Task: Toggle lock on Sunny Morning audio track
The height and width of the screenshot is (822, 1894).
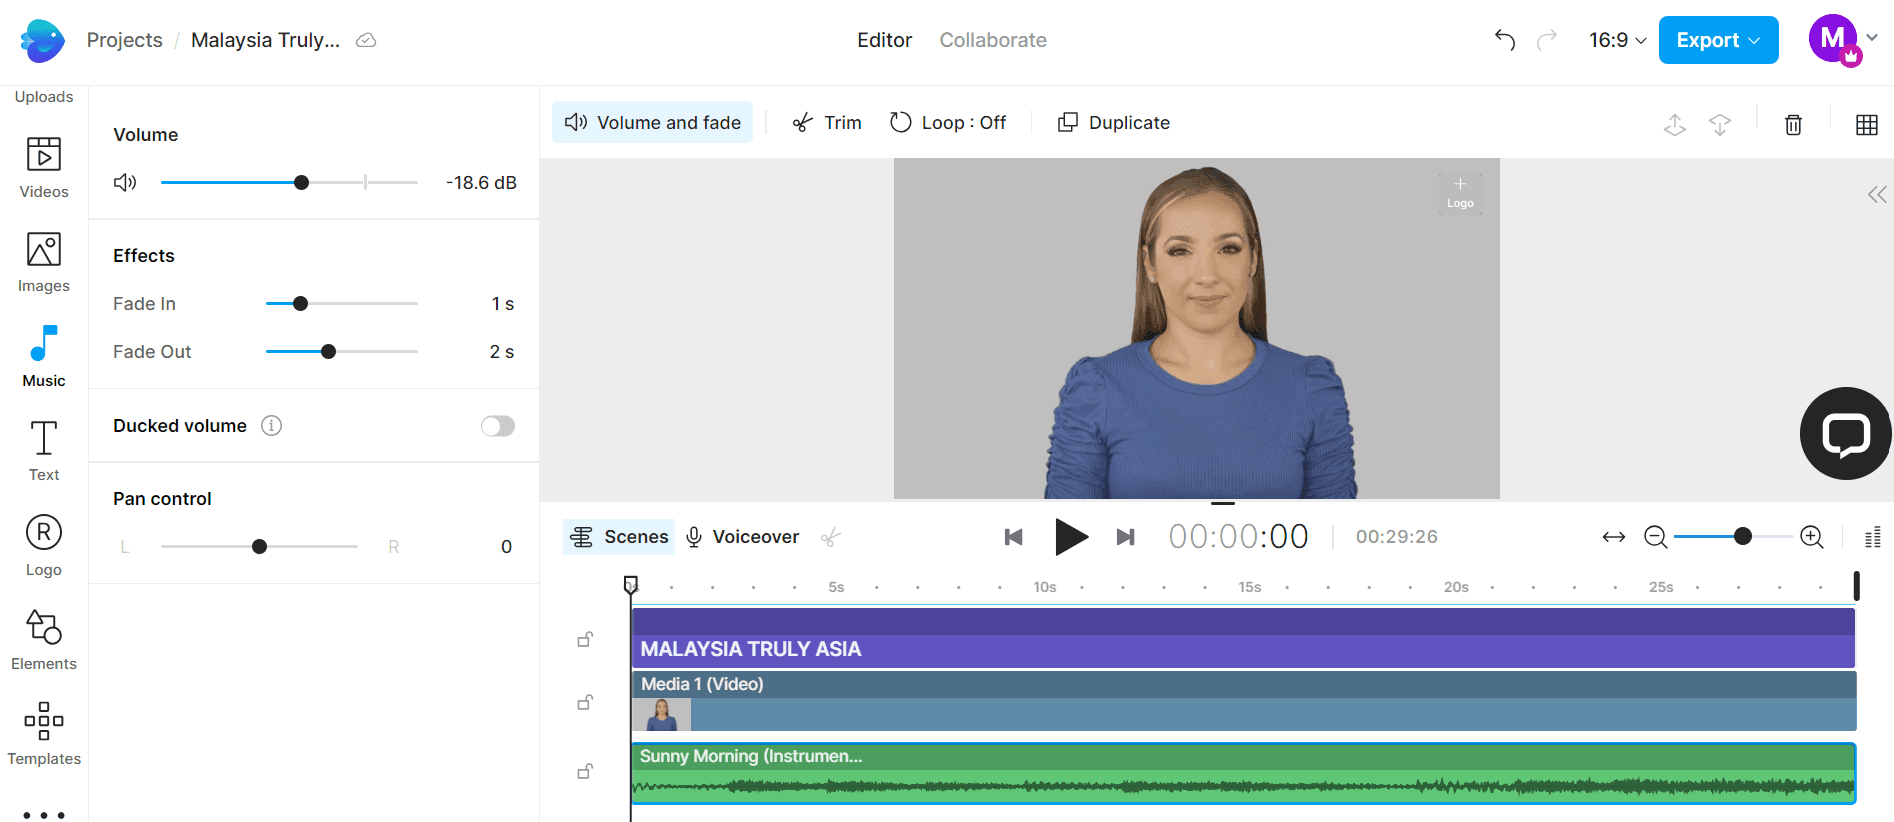Action: (x=585, y=771)
